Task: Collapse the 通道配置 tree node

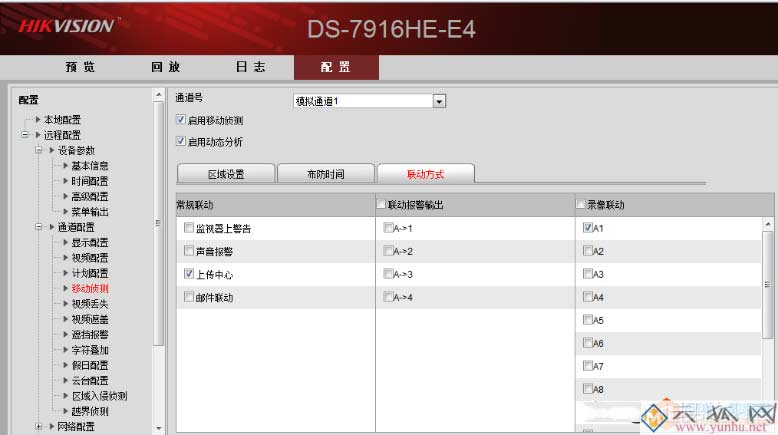Action: (x=38, y=227)
